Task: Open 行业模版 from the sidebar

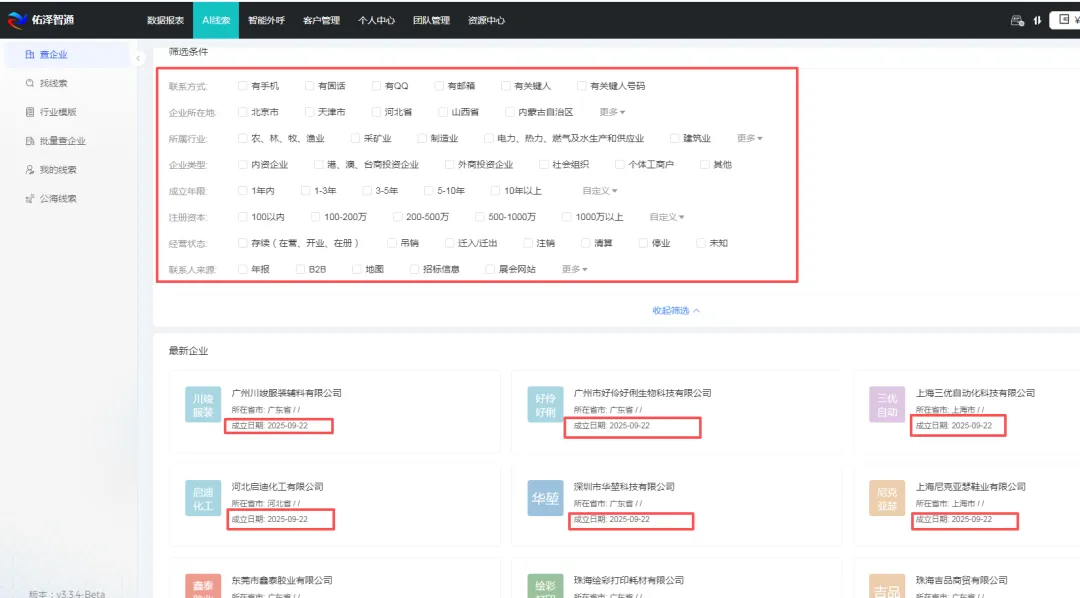Action: coord(56,110)
